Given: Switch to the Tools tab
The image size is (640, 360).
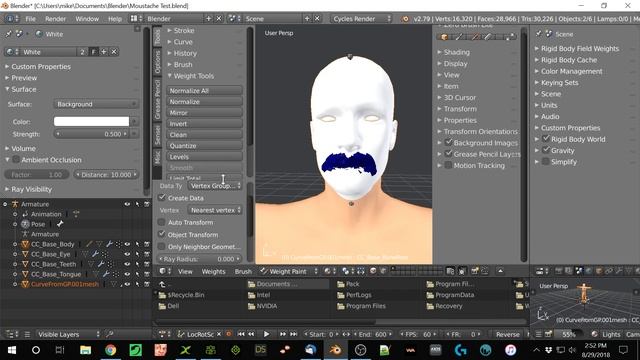Looking at the screenshot, I should pos(157,37).
